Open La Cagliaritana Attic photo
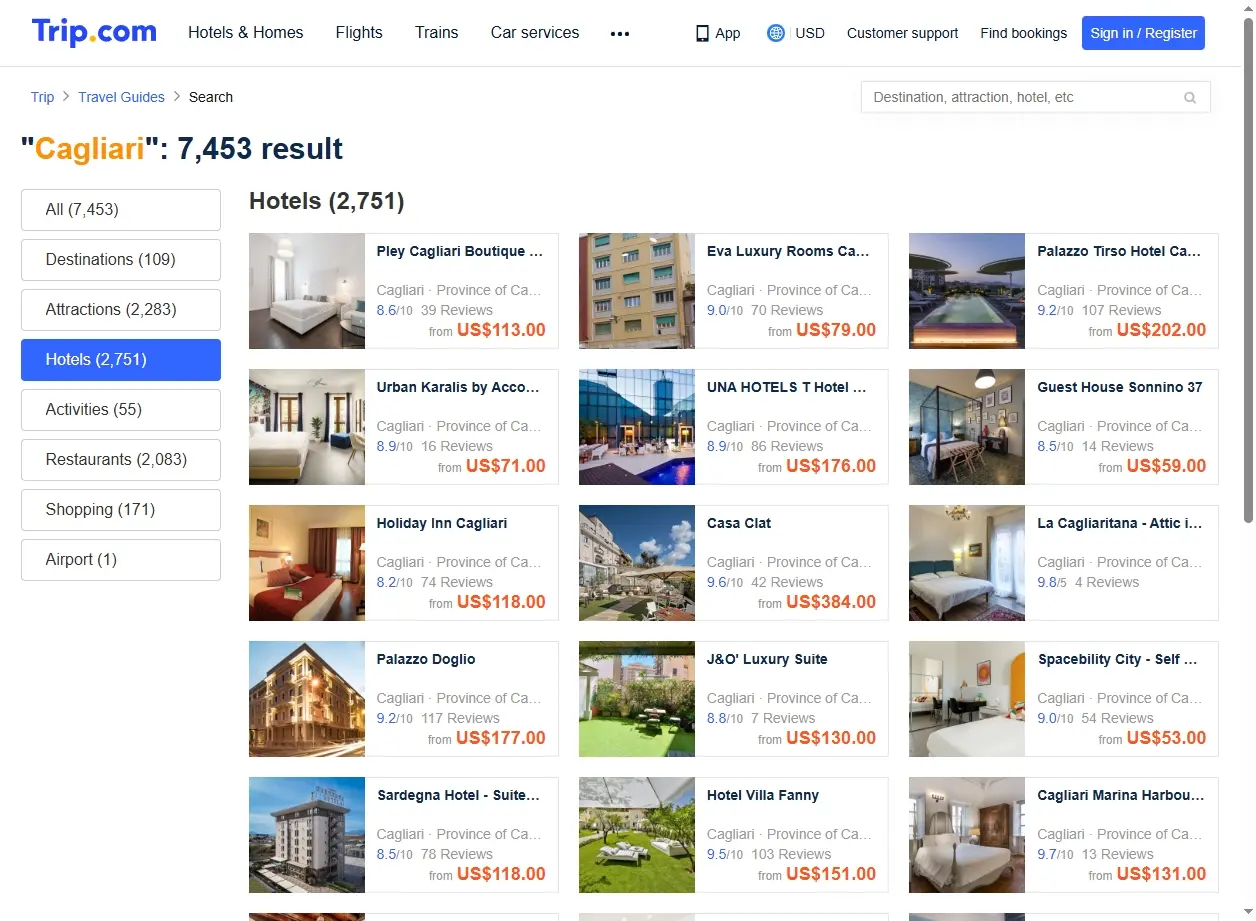The width and height of the screenshot is (1256, 921). (967, 563)
